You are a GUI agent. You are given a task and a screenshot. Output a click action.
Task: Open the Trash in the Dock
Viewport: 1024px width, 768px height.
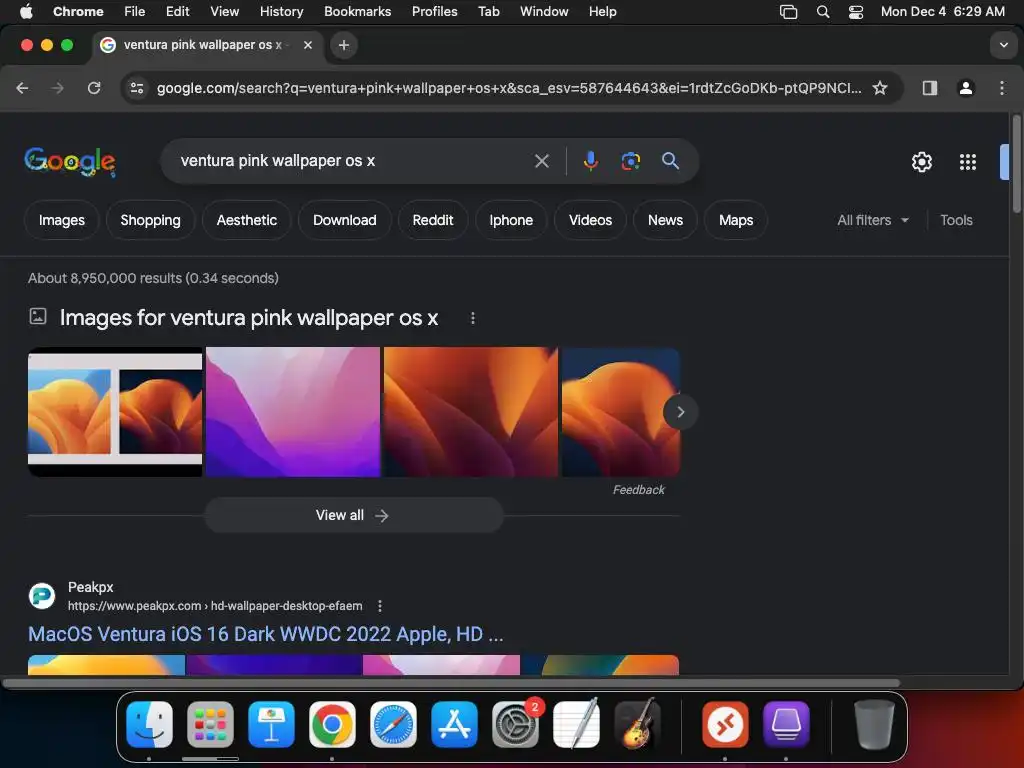tap(874, 725)
